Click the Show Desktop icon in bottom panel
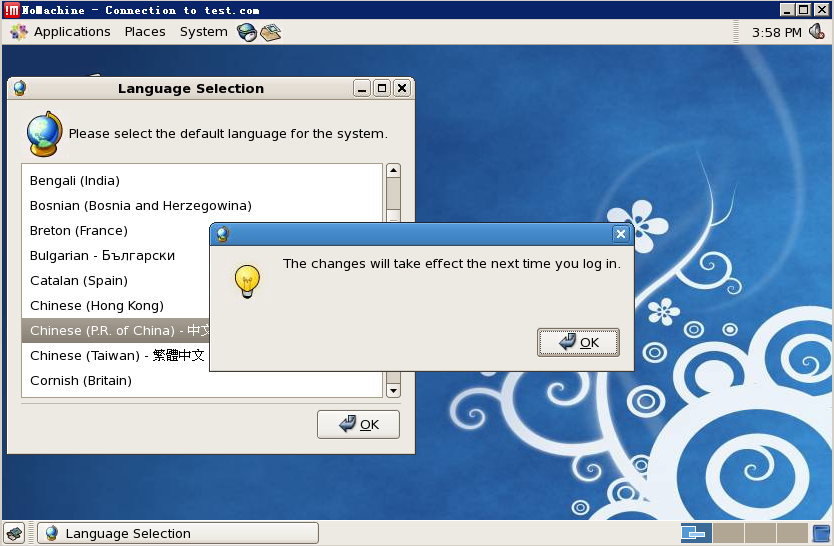The width and height of the screenshot is (834, 546). (x=14, y=533)
